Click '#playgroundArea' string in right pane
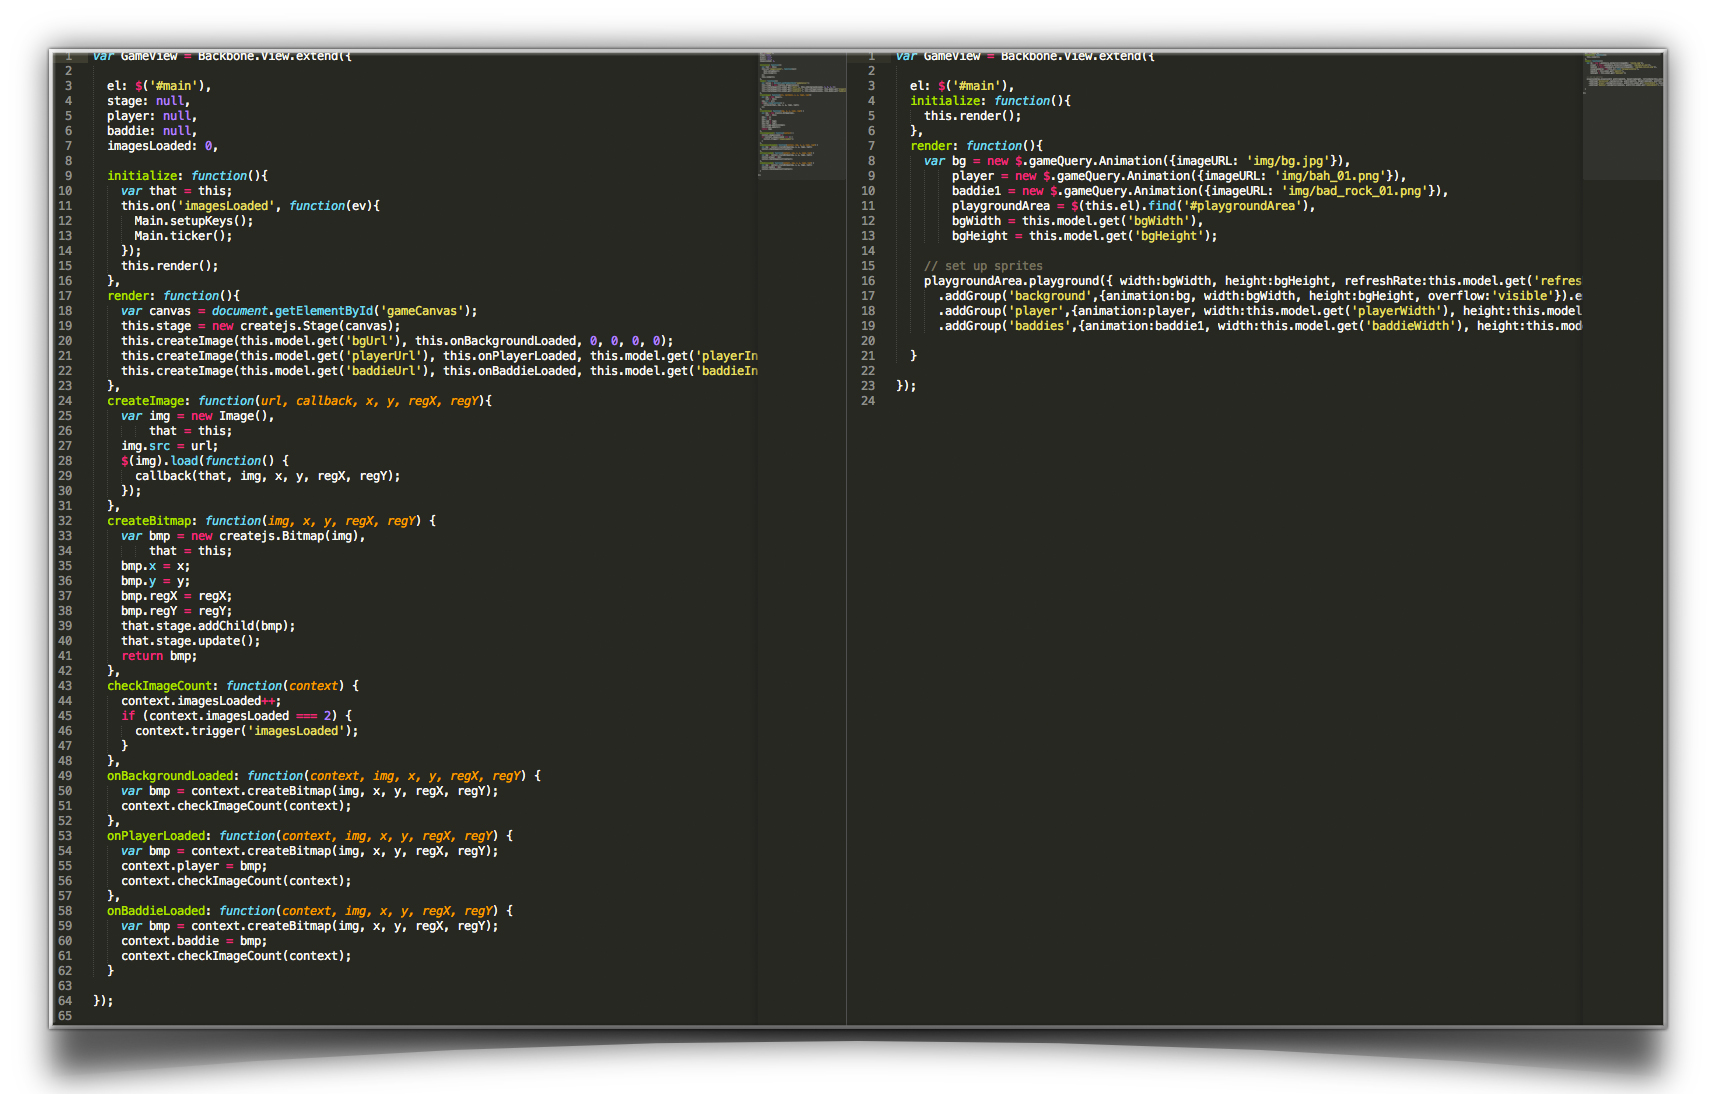The width and height of the screenshot is (1716, 1094). click(1242, 206)
